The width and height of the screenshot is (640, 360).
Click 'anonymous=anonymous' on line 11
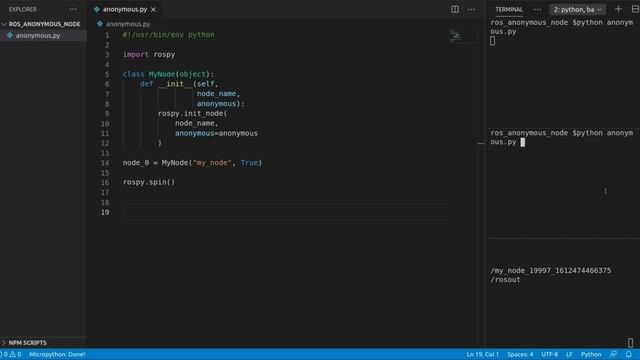[216, 133]
